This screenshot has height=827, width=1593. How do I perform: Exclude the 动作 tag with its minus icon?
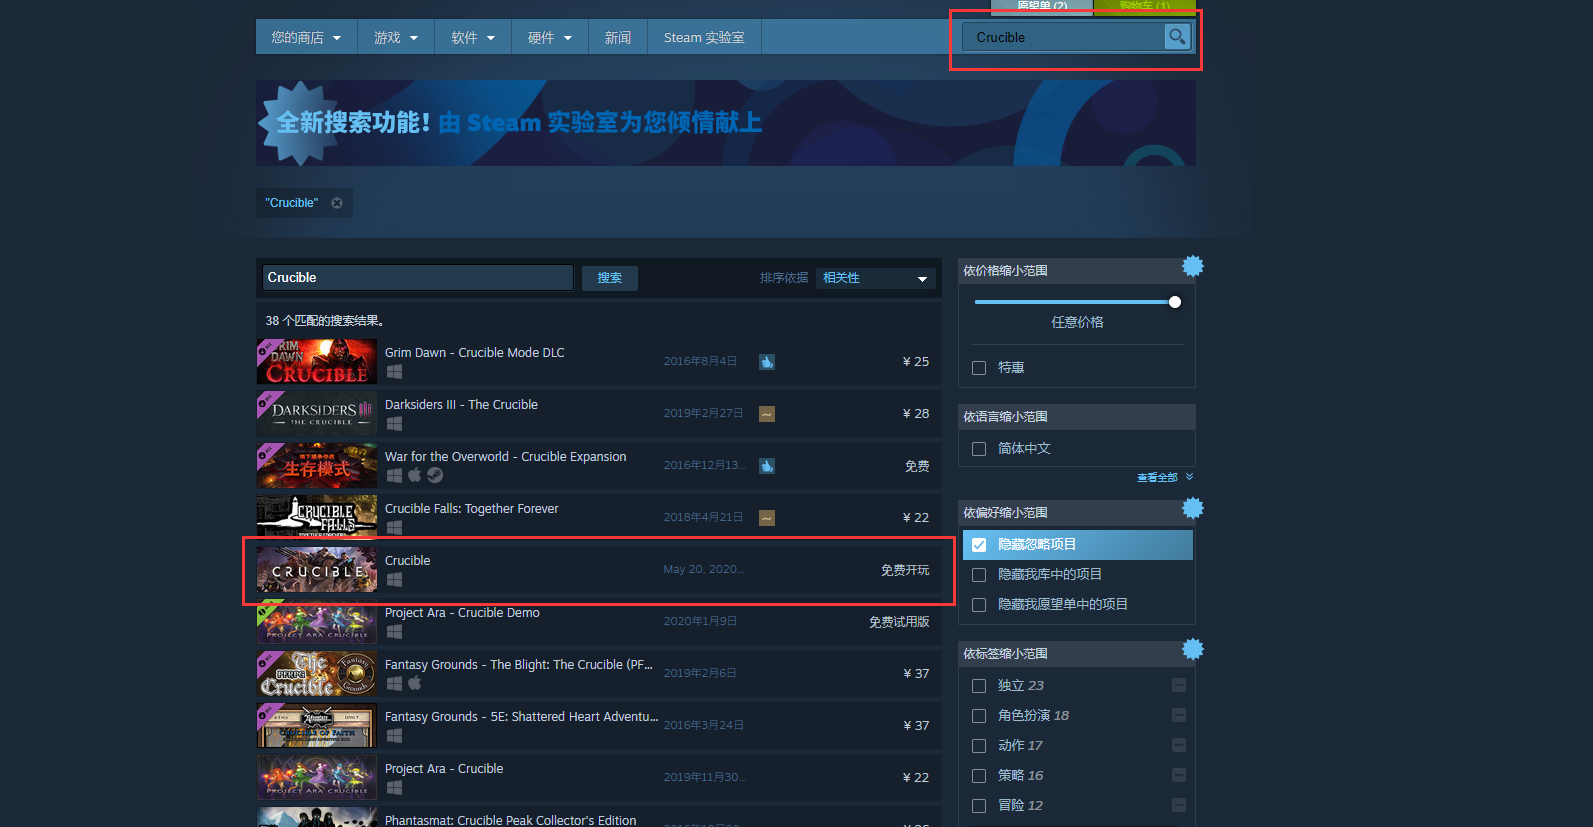[x=1179, y=745]
